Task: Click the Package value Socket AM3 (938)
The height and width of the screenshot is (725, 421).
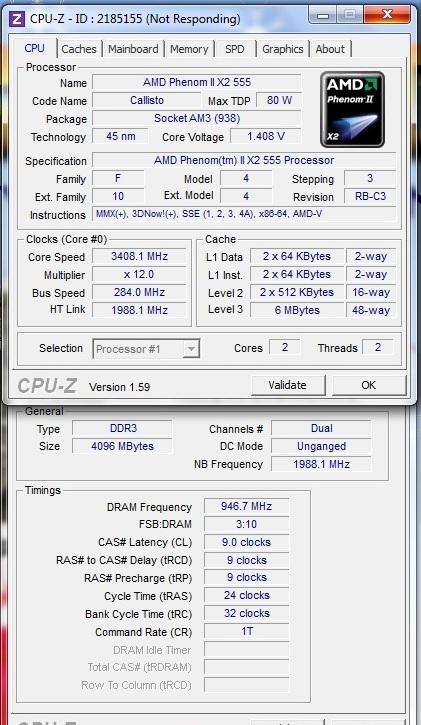Action: (197, 118)
